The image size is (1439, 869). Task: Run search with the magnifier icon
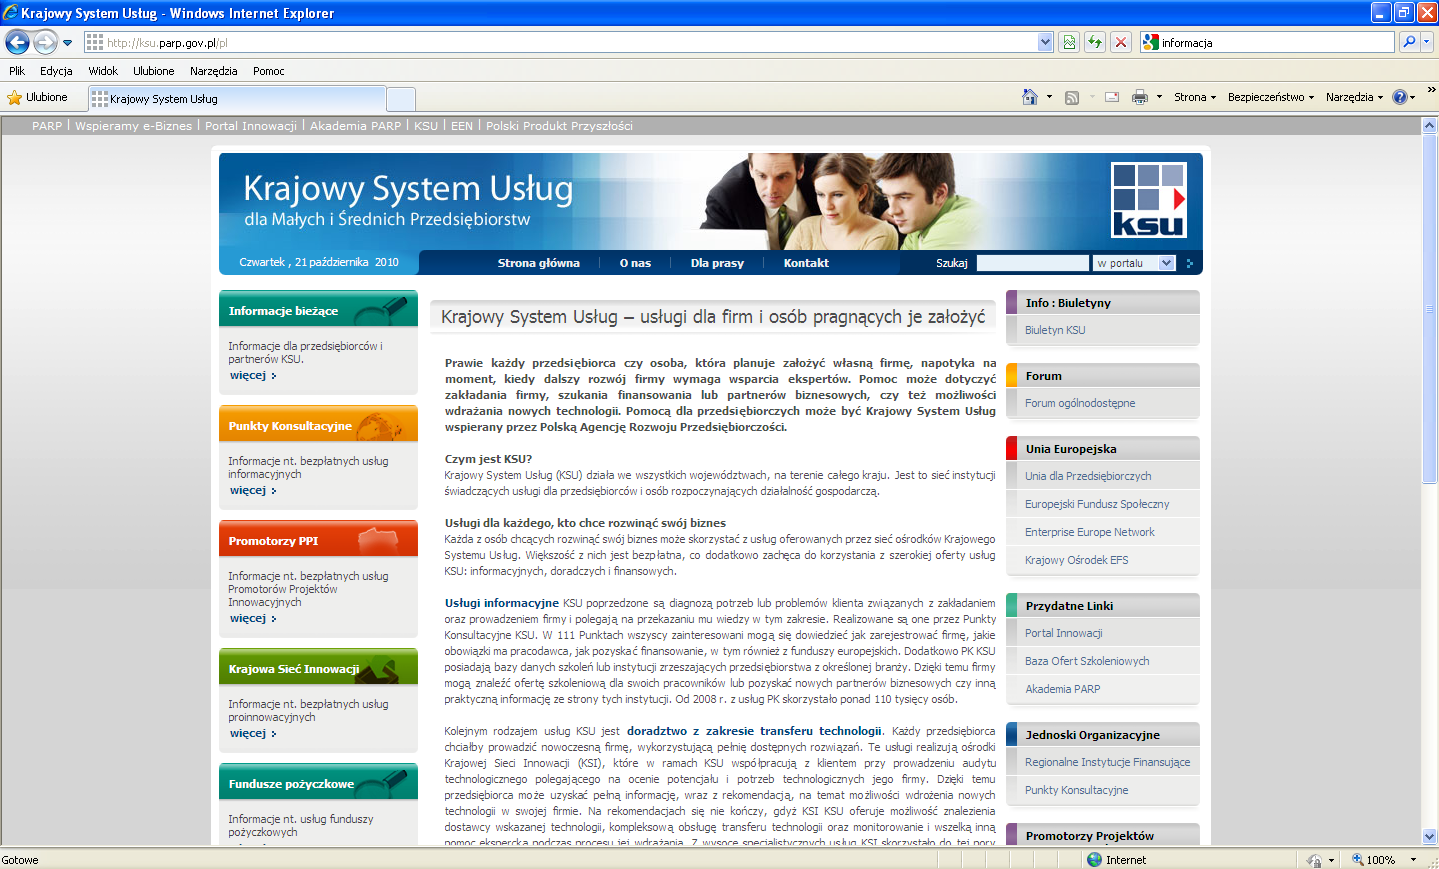1409,42
